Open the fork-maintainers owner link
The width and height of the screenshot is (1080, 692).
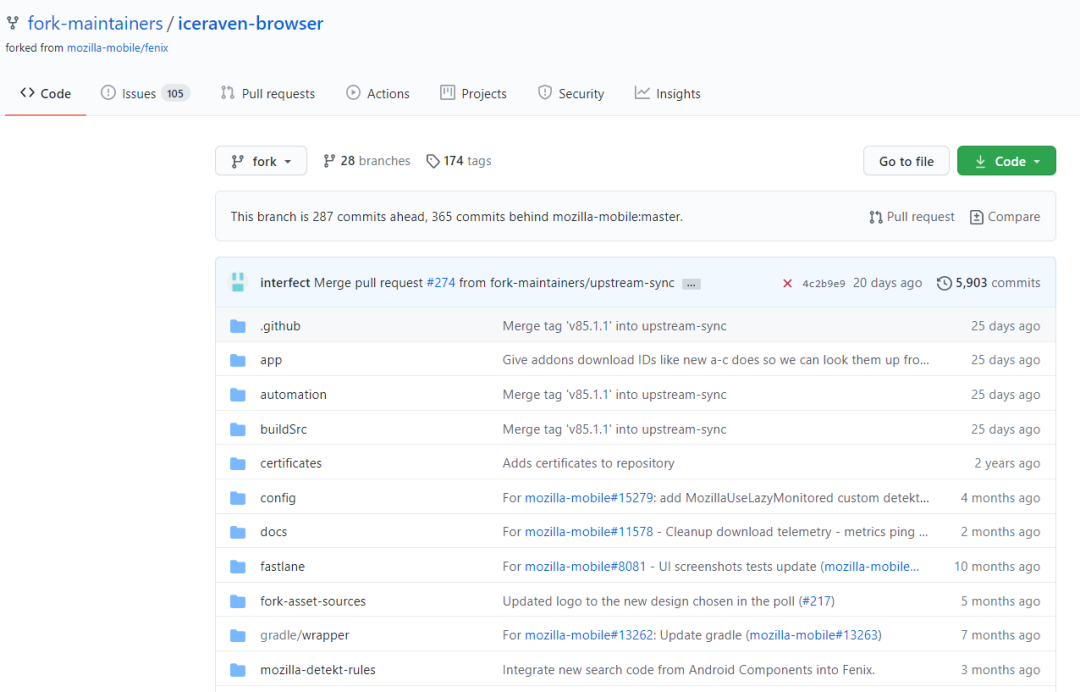95,23
